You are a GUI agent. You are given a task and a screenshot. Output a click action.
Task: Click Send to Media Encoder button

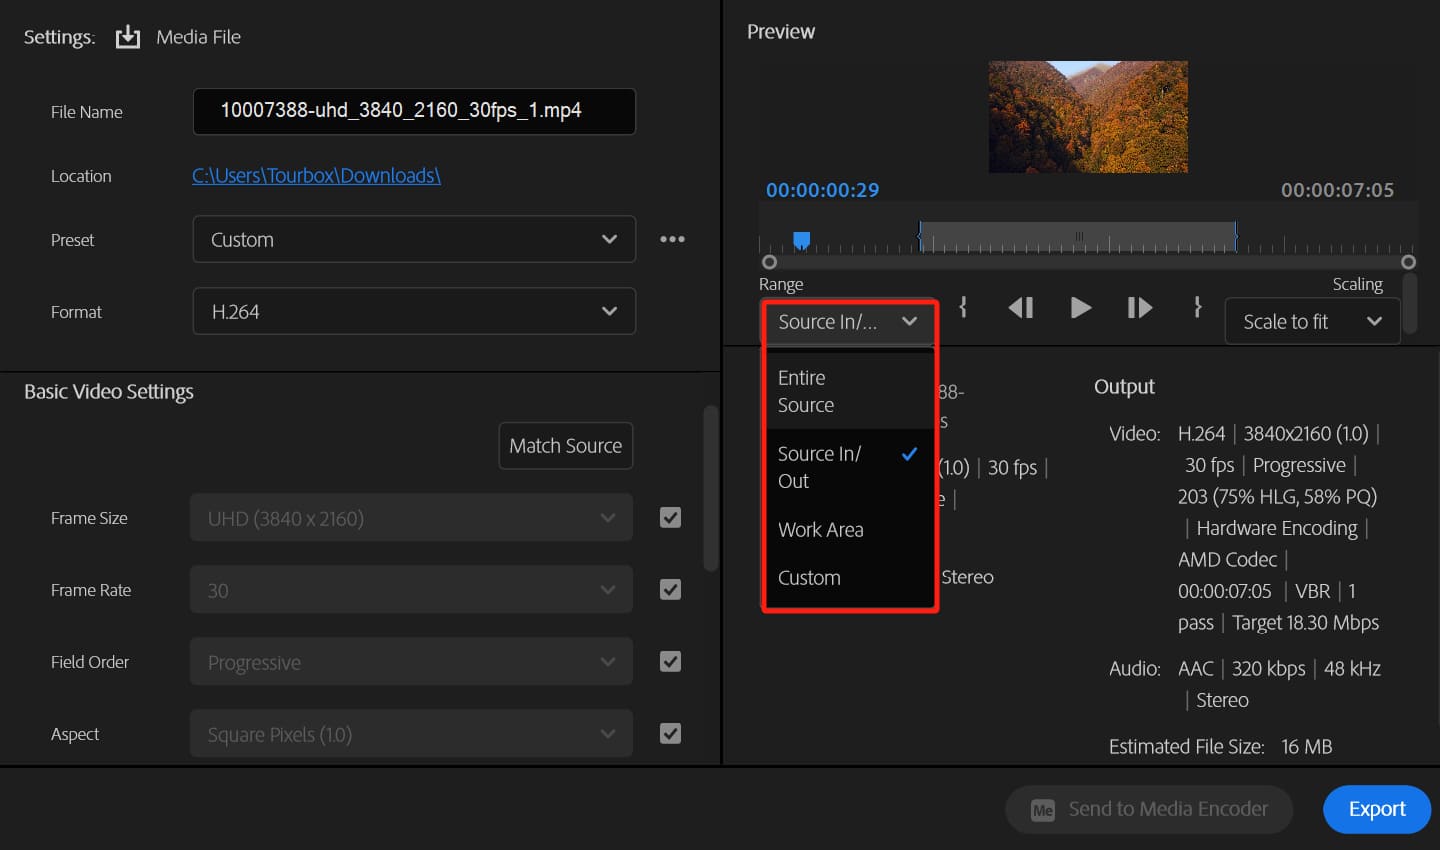[x=1149, y=809]
